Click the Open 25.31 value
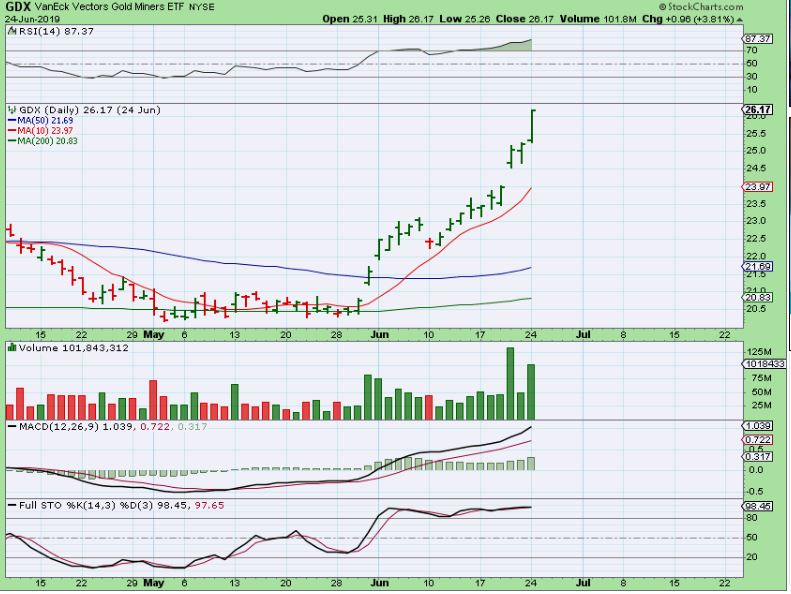The image size is (791, 594). click(x=350, y=19)
